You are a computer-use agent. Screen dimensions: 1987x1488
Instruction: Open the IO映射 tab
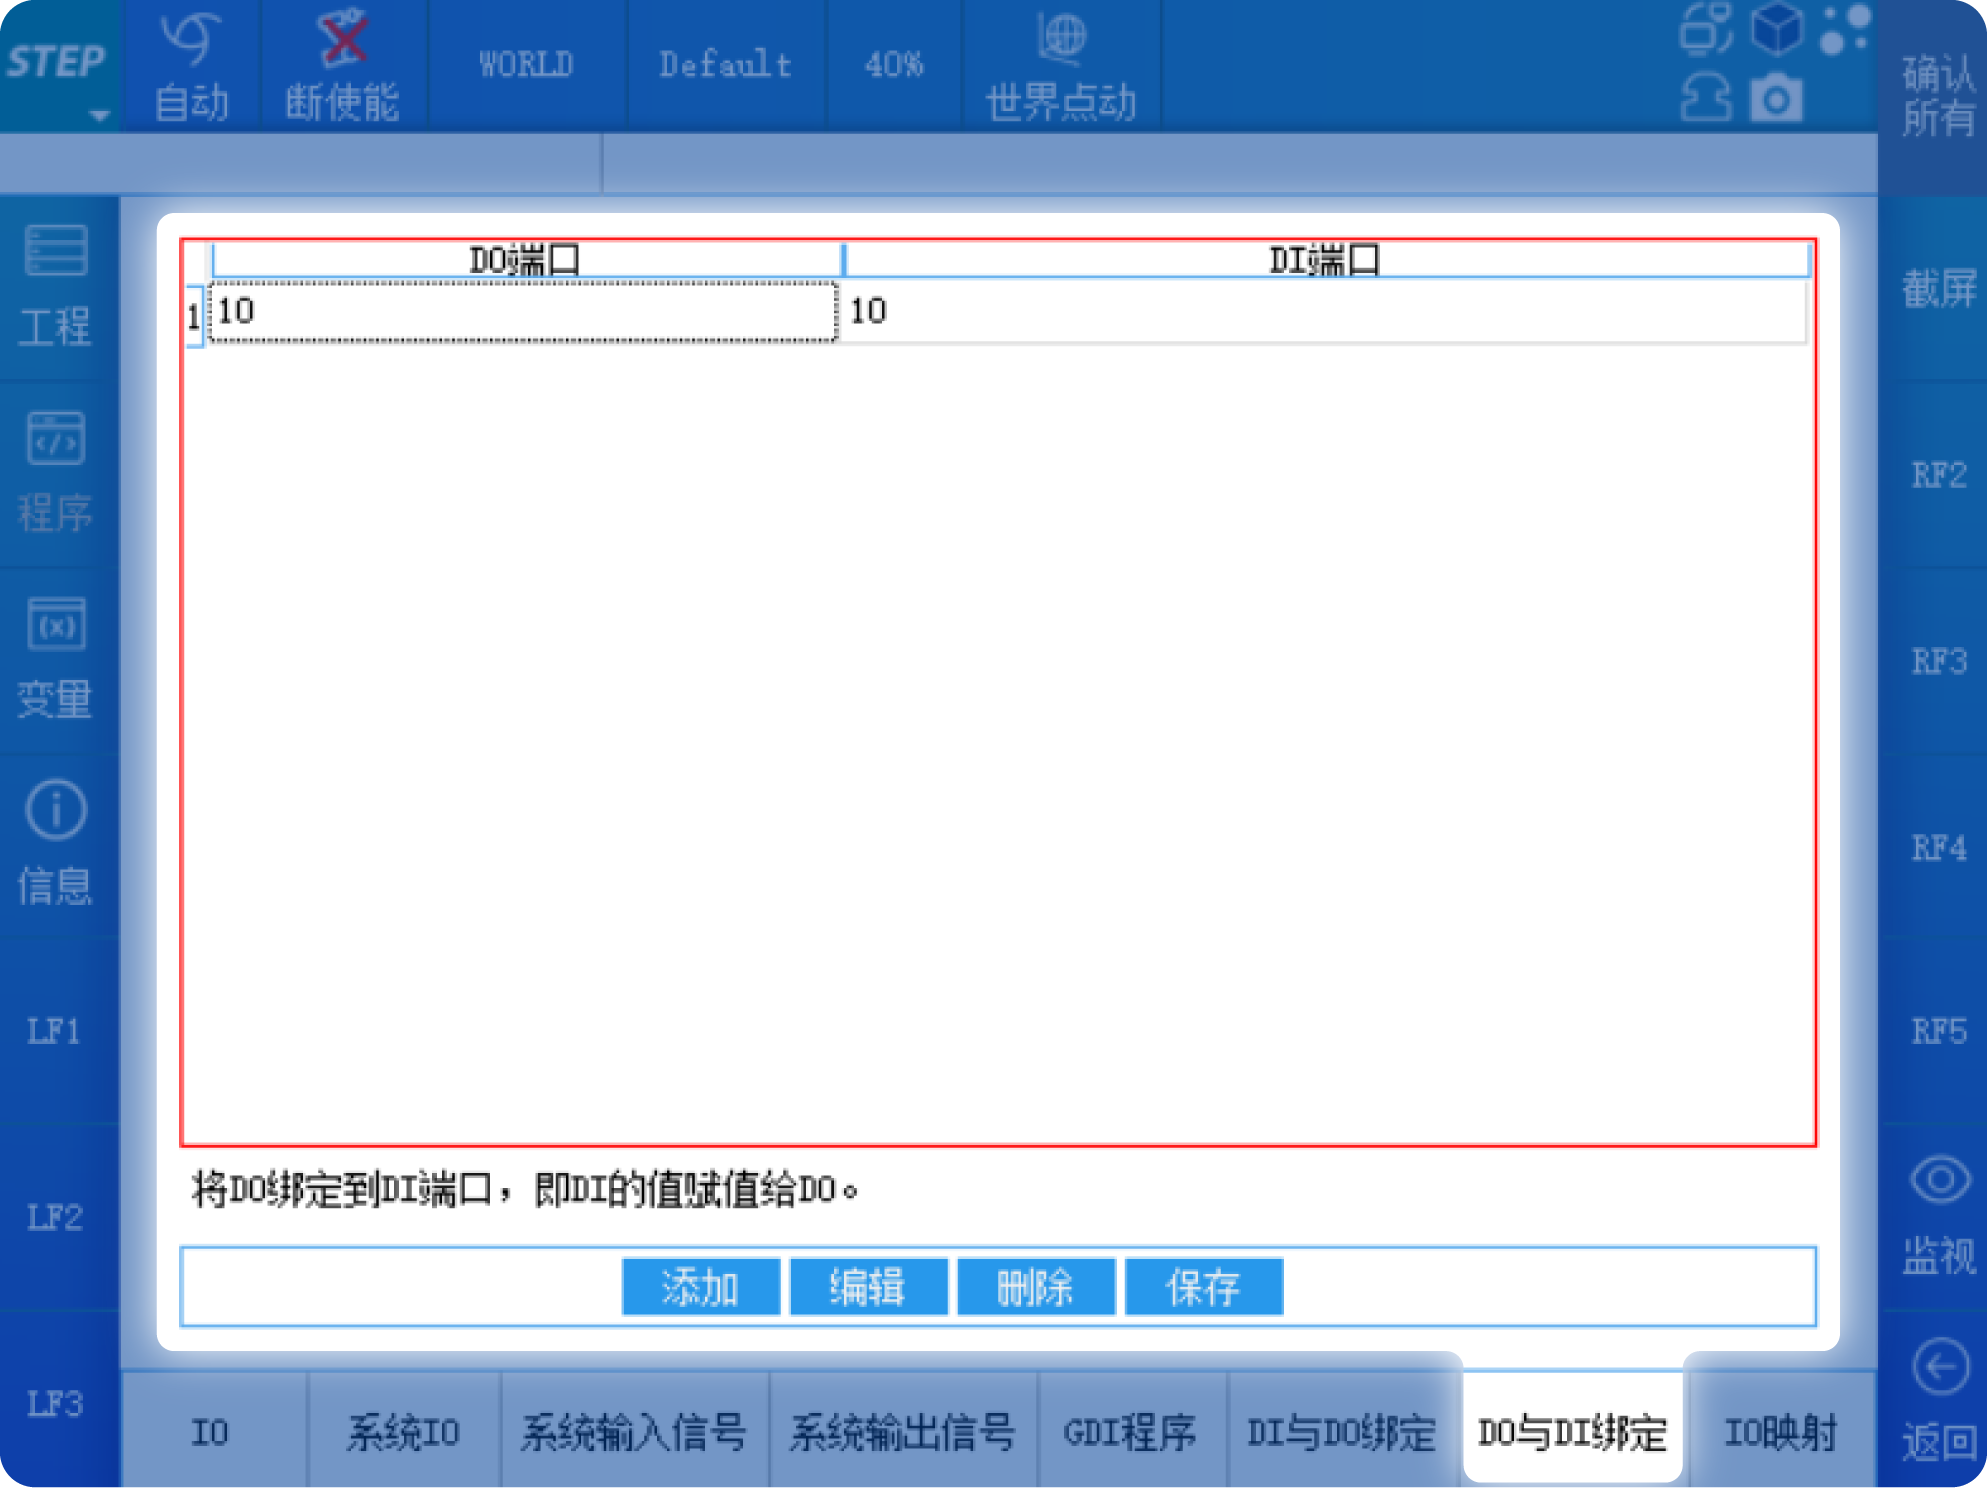pos(1780,1431)
